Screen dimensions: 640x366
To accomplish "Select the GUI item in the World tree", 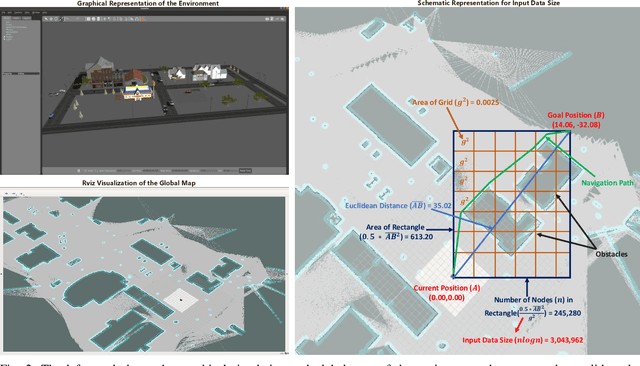I will 8,22.
